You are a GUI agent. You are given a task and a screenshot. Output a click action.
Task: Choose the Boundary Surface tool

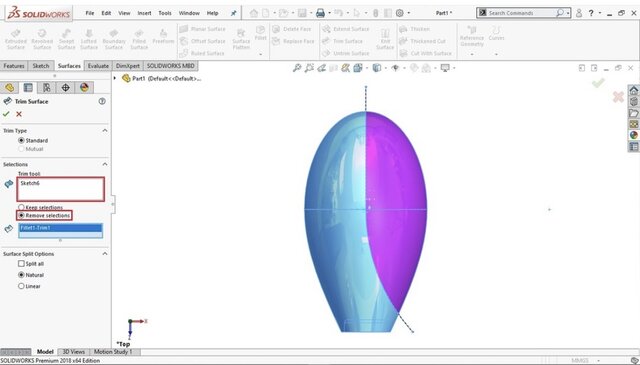(x=114, y=39)
